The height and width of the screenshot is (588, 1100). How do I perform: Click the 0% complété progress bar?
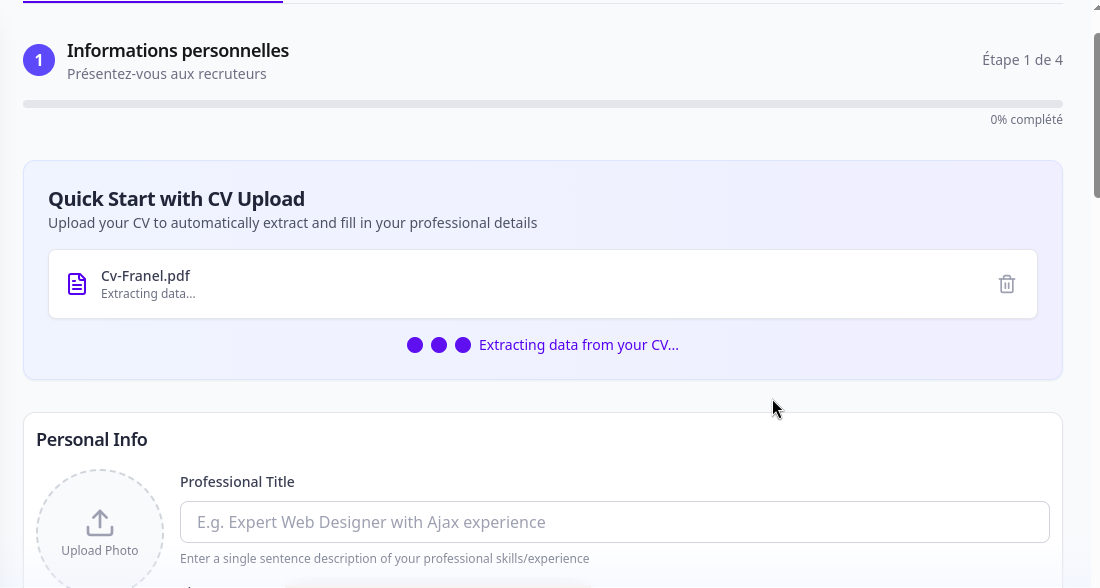(543, 103)
